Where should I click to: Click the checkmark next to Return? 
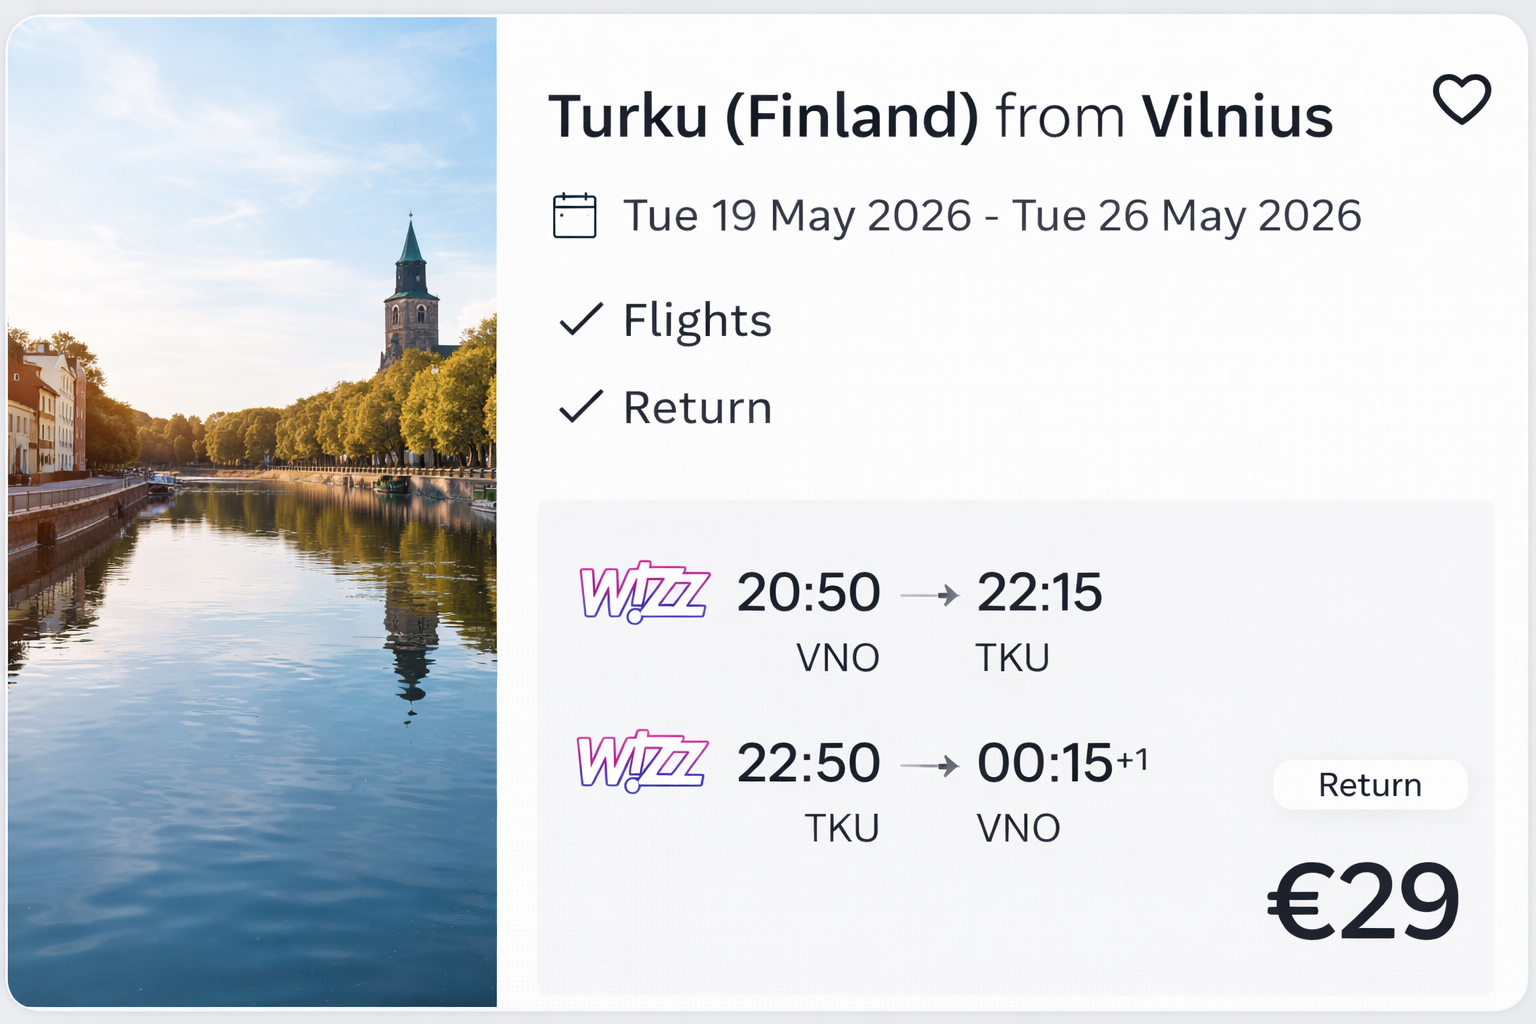581,407
